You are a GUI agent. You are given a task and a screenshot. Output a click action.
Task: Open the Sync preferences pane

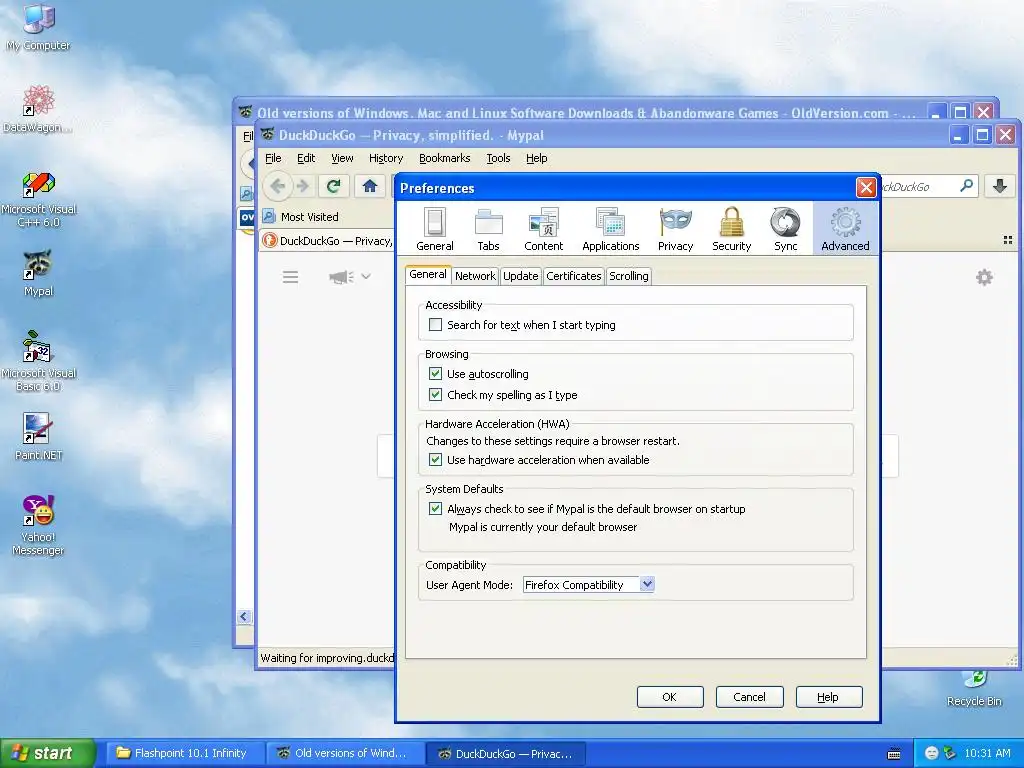[x=785, y=229]
